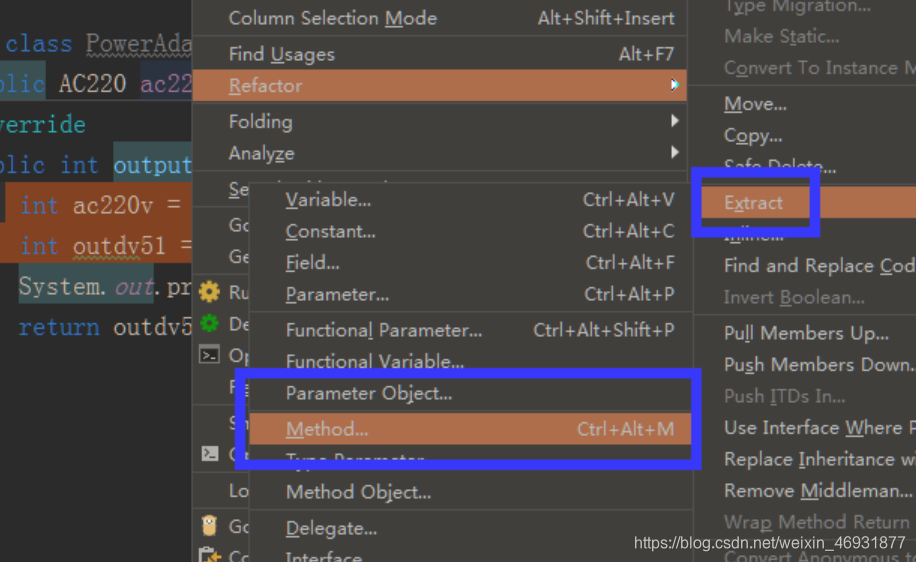Expand the Folding submenu arrow
The image size is (916, 562).
point(675,121)
